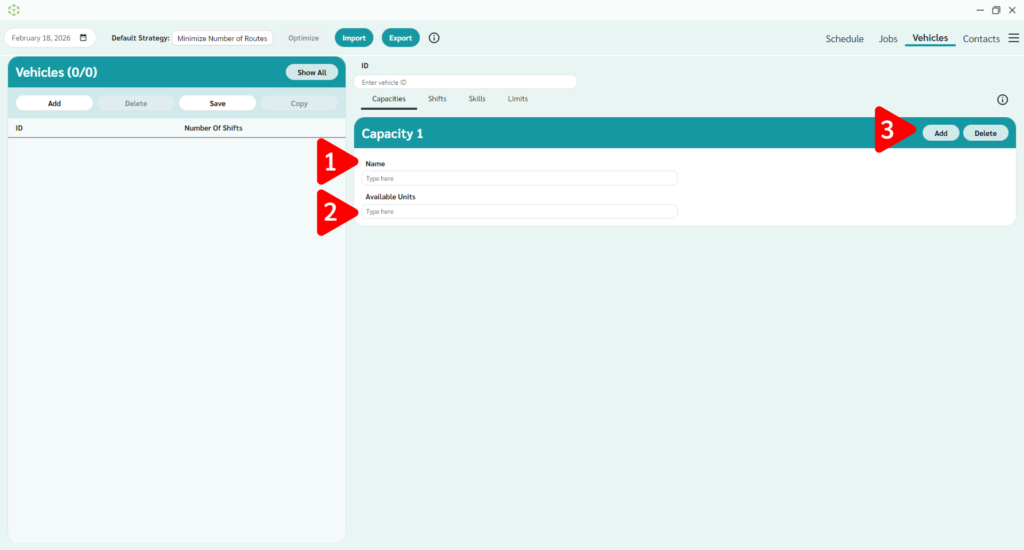
Task: Click the Available Units input field
Action: [x=520, y=212]
